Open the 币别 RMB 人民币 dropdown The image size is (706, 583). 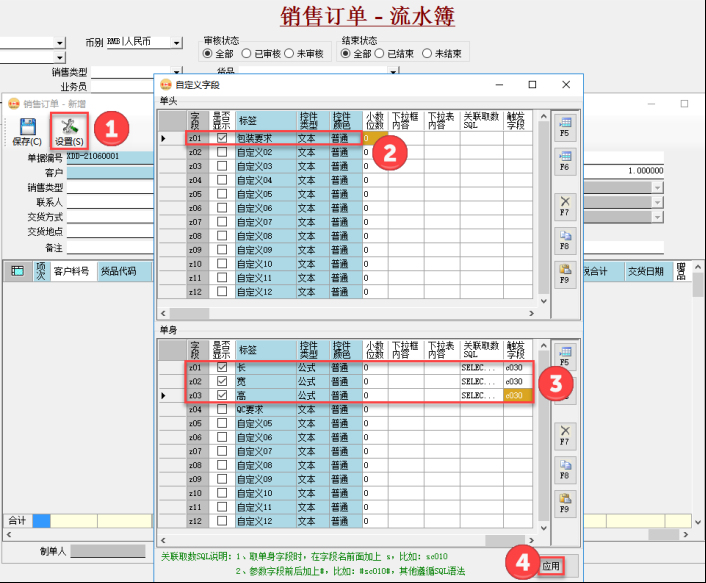tap(177, 43)
